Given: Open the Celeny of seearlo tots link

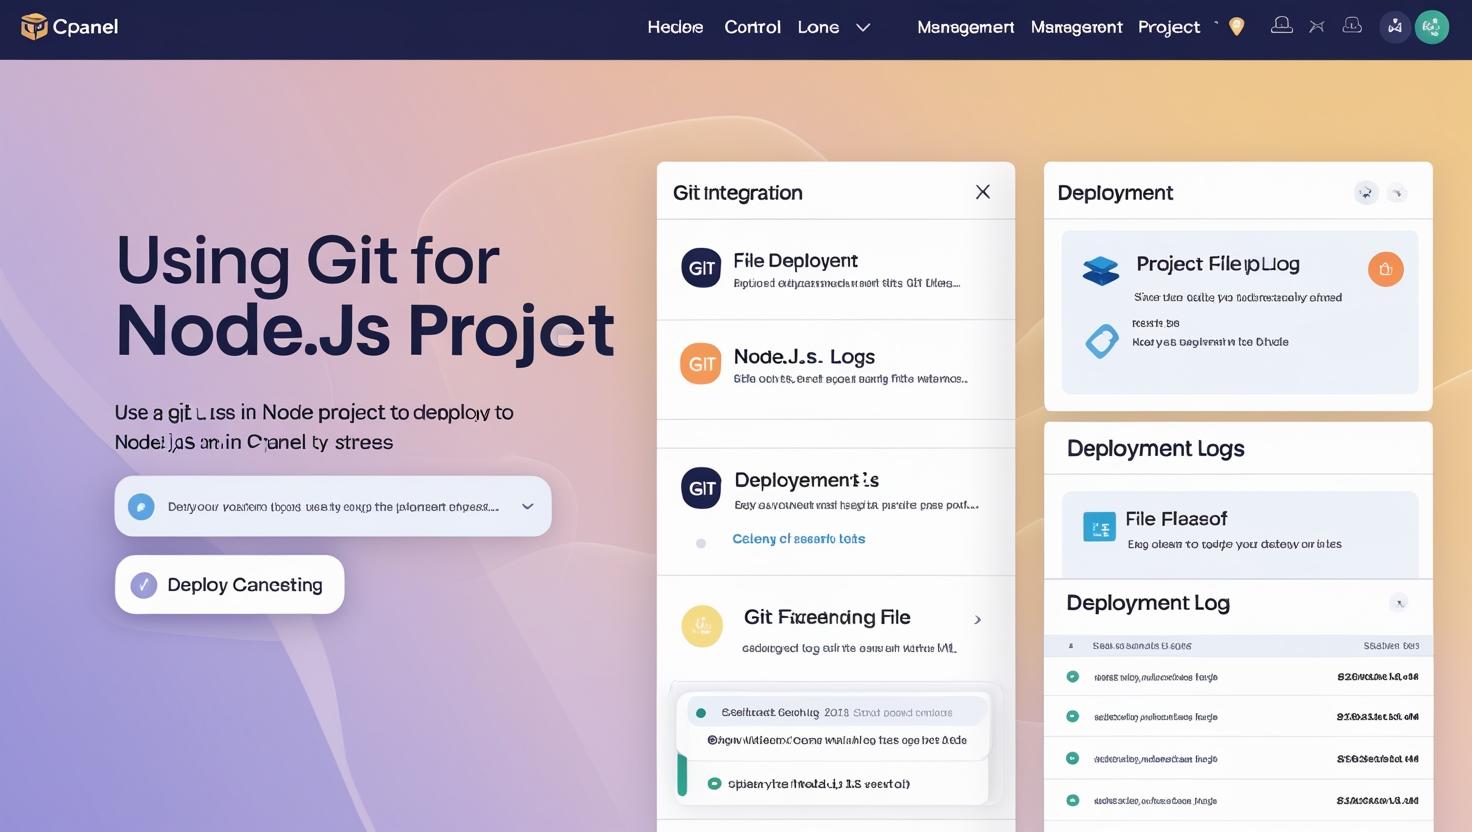Looking at the screenshot, I should coord(798,539).
